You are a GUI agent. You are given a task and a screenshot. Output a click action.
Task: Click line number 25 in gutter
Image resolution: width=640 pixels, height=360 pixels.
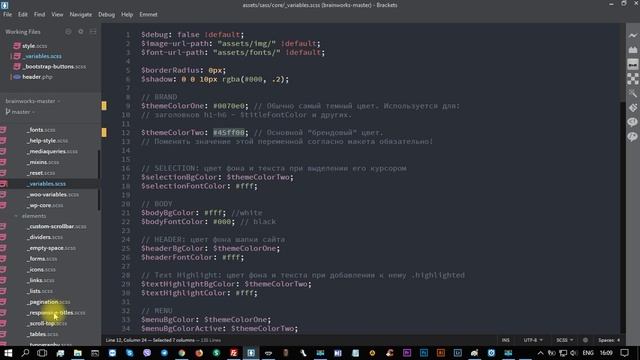point(126,249)
